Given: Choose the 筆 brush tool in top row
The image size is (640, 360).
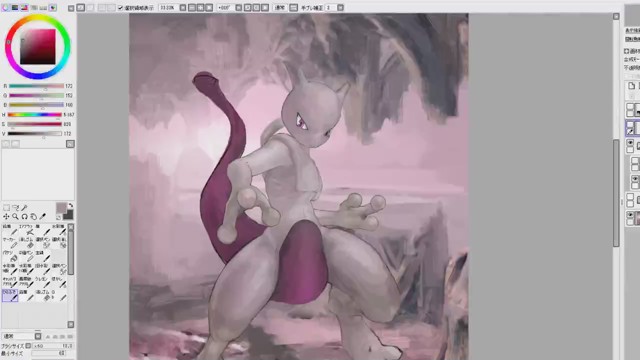Looking at the screenshot, I should [43, 229].
